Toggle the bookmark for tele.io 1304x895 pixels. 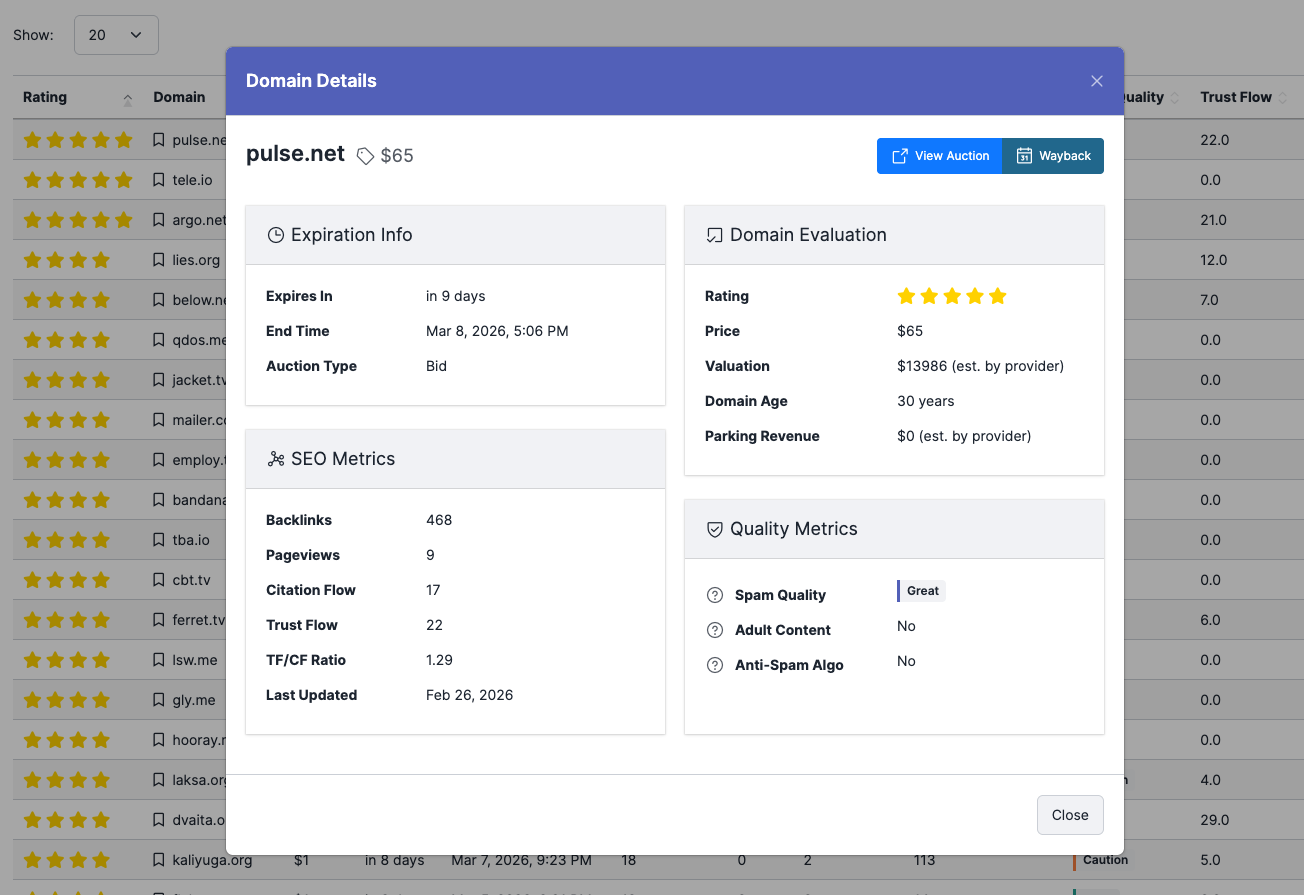(x=157, y=180)
